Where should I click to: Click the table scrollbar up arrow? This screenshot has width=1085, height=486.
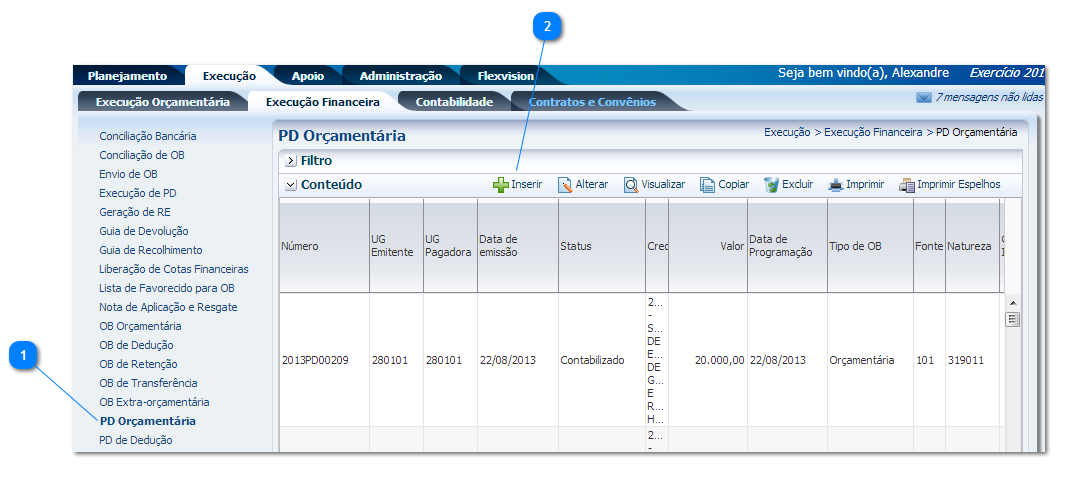click(1012, 302)
